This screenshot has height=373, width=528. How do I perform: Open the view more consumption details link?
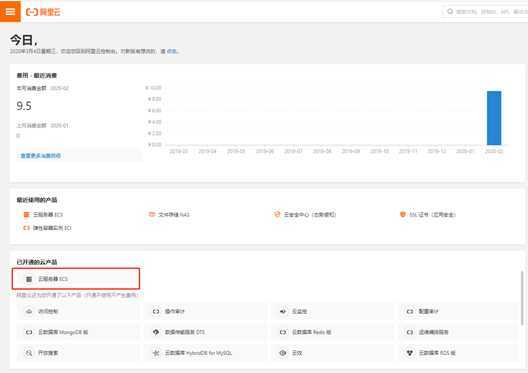(41, 156)
